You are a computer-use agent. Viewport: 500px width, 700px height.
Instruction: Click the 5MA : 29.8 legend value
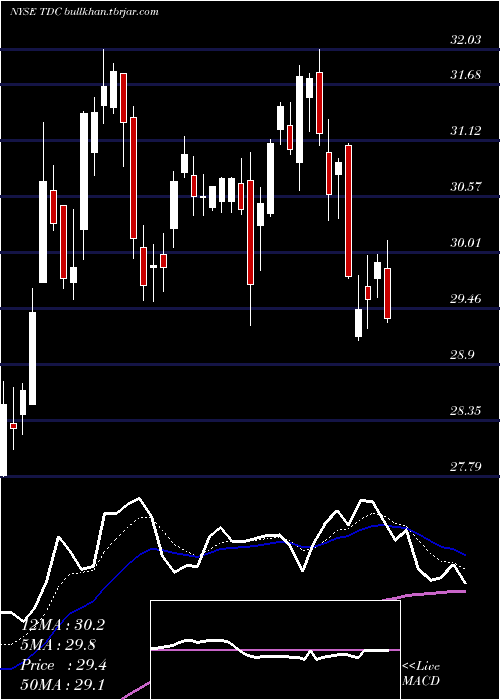60,645
